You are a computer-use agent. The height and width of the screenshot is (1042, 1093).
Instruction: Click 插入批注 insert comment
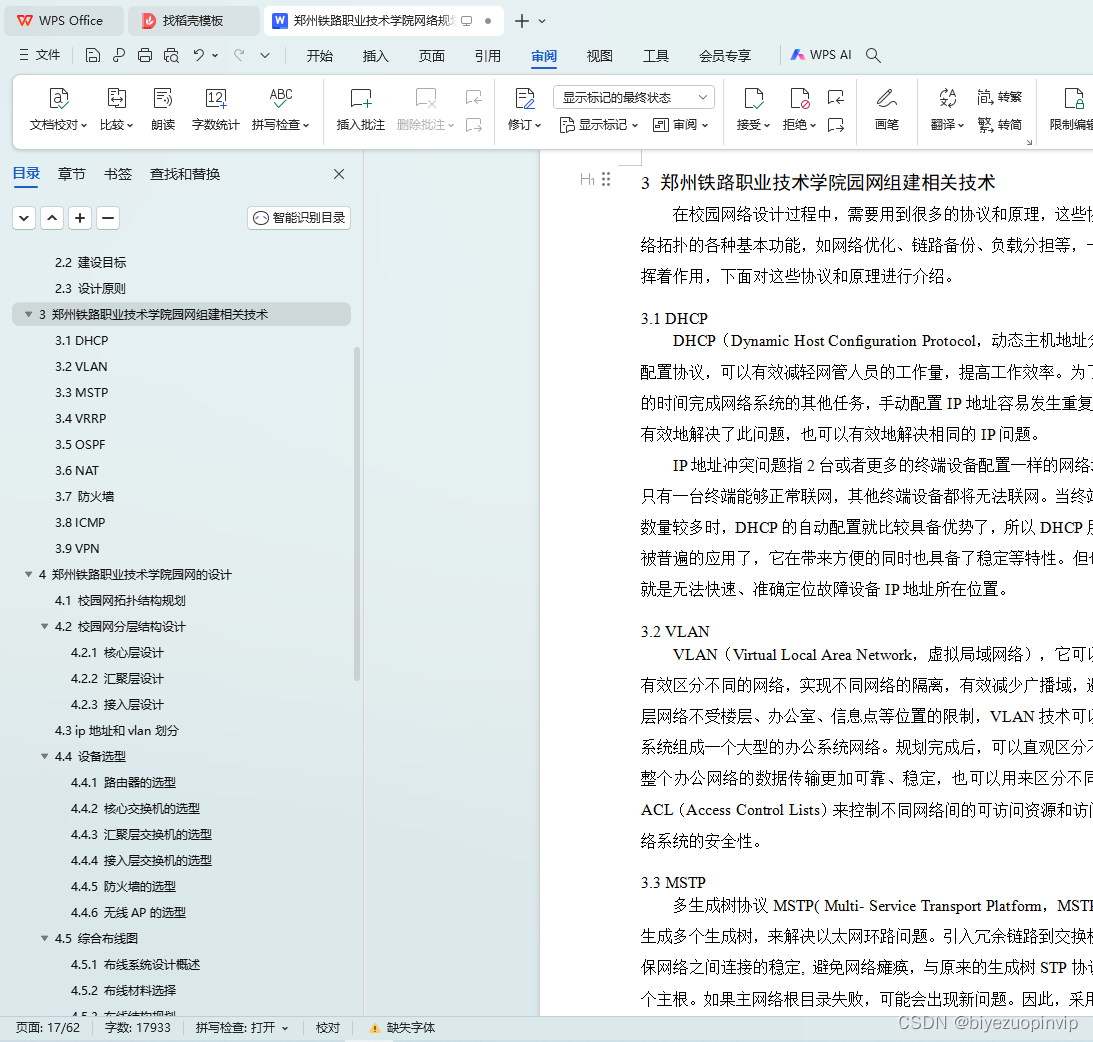tap(360, 109)
